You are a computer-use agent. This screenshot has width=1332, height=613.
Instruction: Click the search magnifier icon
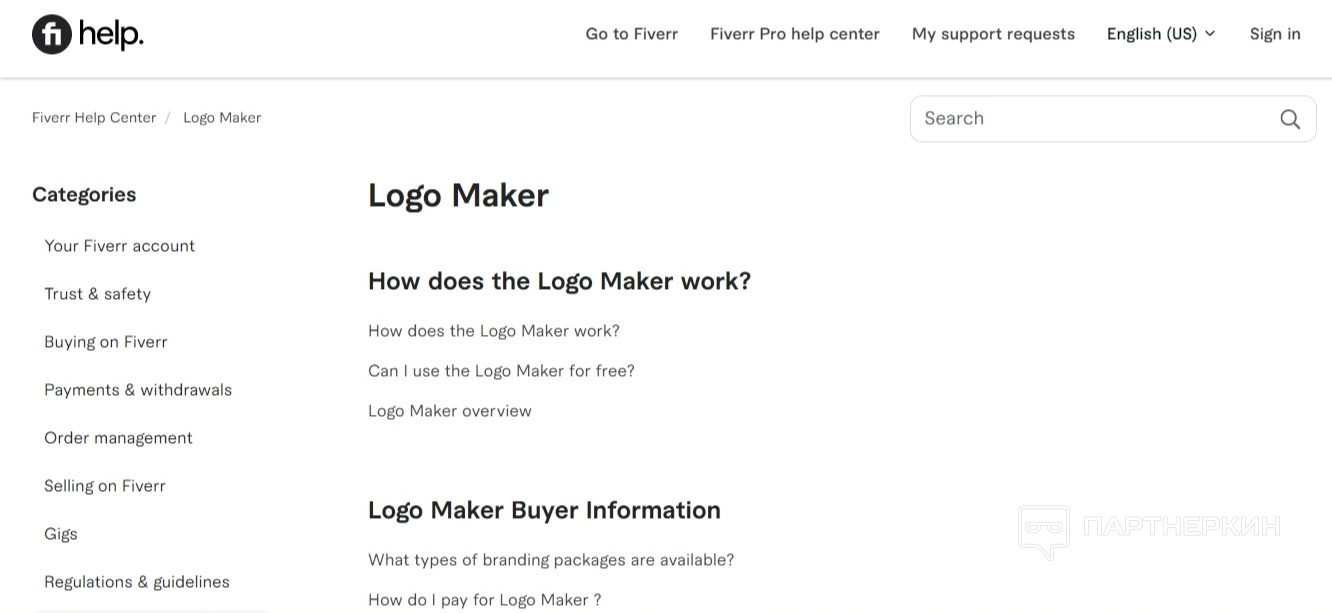coord(1290,119)
